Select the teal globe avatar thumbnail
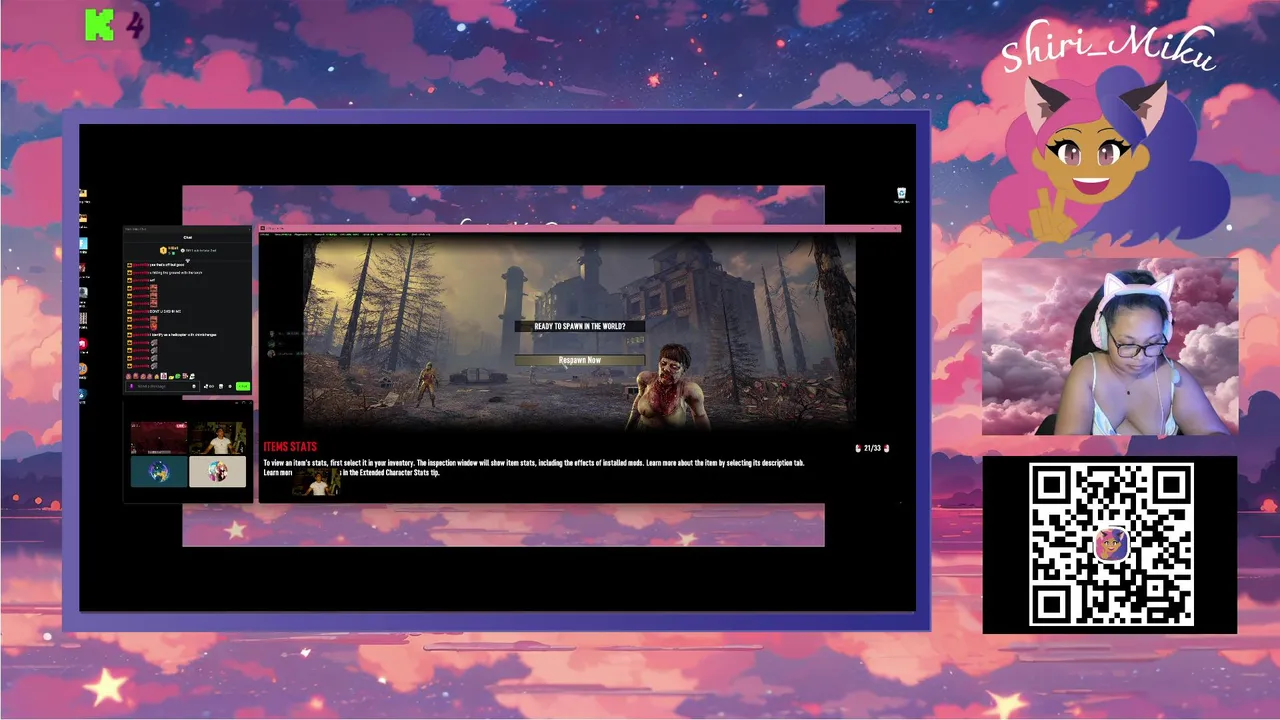1280x720 pixels. (159, 471)
